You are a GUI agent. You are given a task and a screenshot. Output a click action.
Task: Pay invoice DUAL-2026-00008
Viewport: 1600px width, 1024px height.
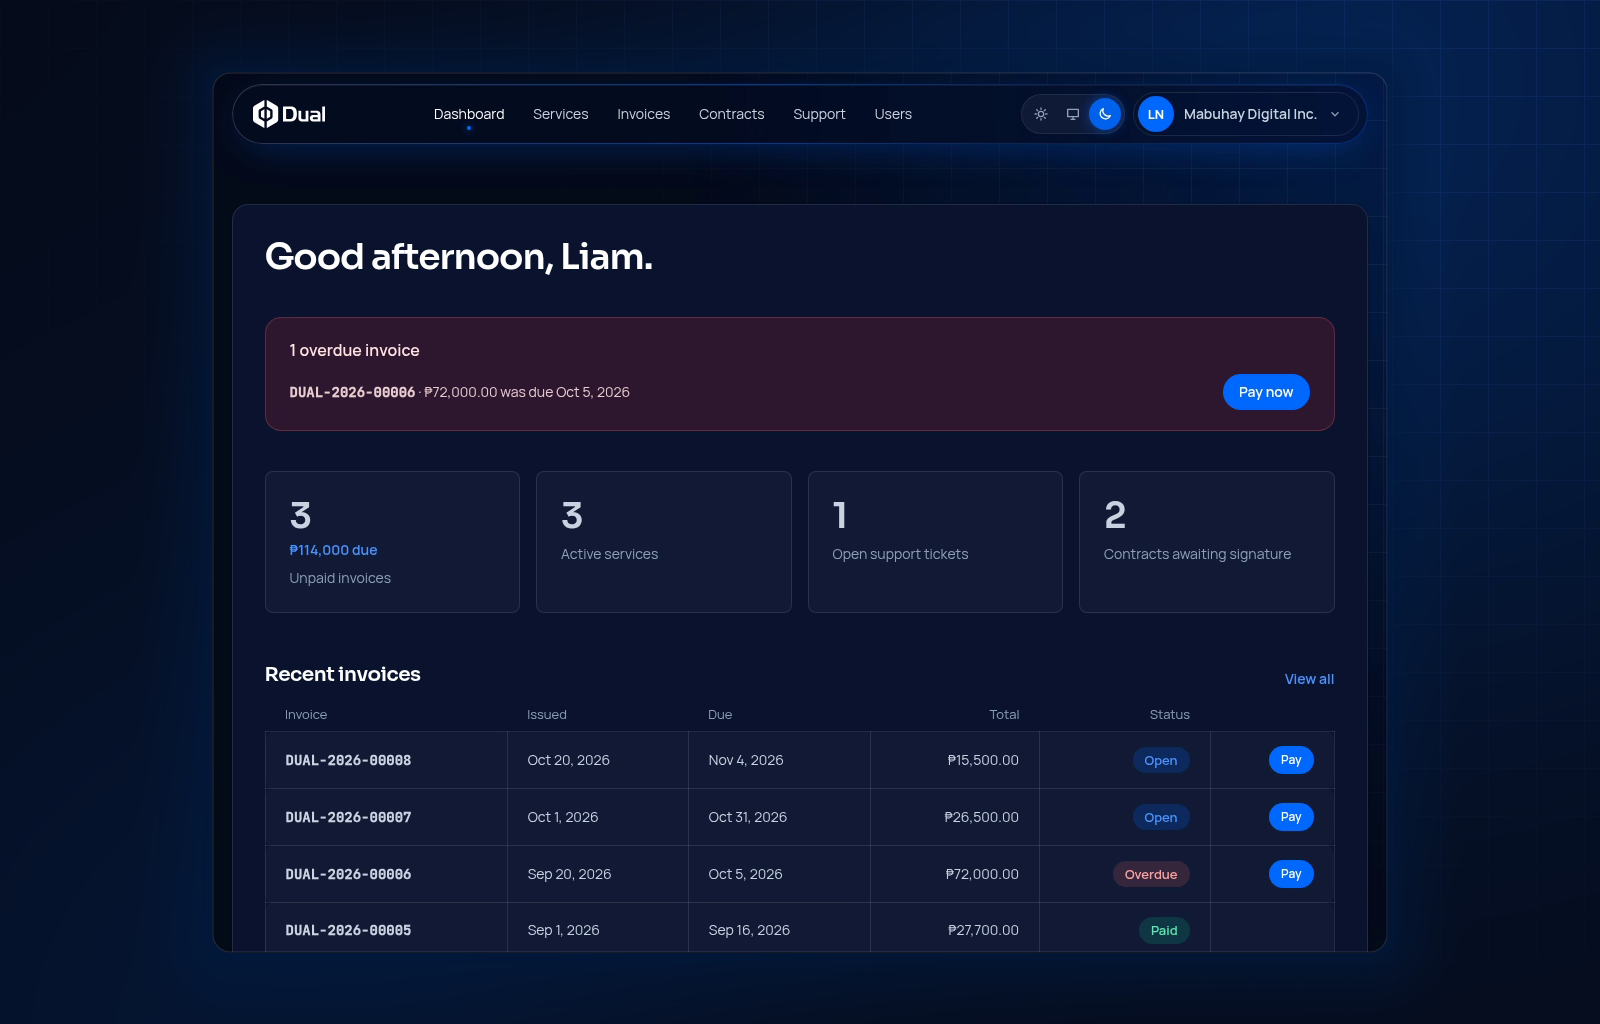[1291, 760]
